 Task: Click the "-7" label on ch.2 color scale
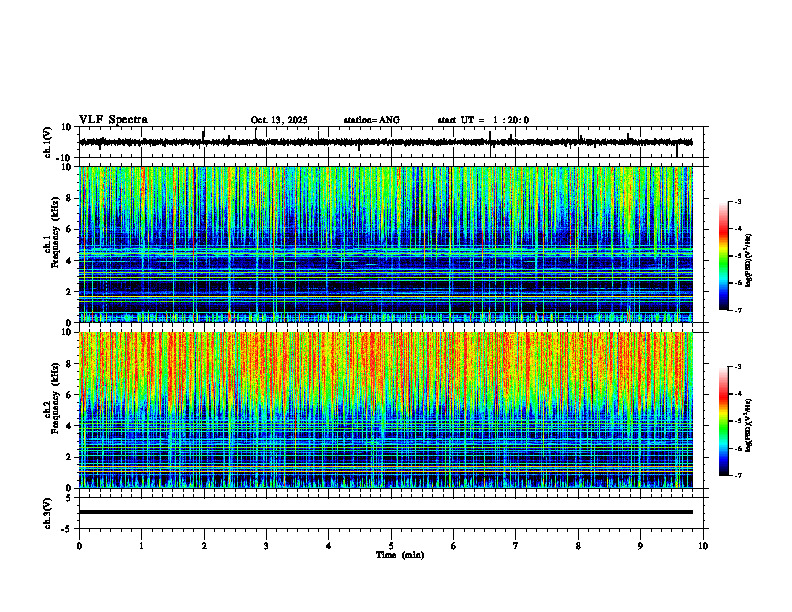(x=738, y=475)
